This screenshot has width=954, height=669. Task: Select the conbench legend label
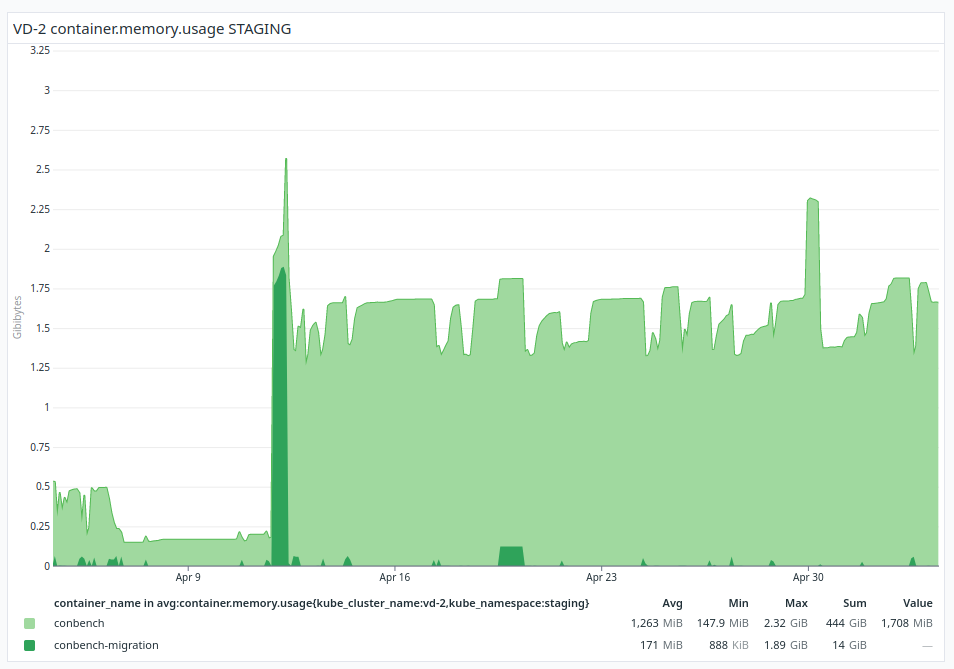[79, 623]
